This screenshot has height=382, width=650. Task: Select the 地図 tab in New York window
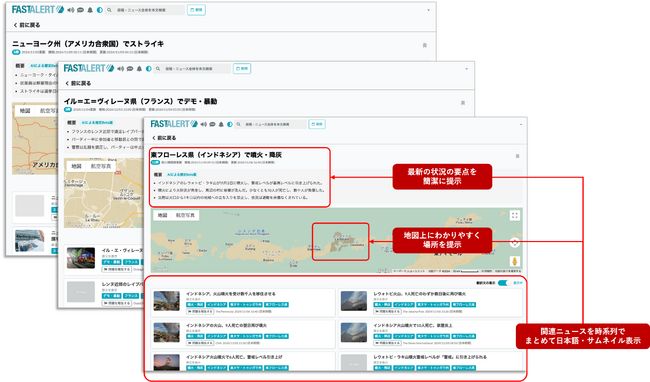(x=25, y=111)
